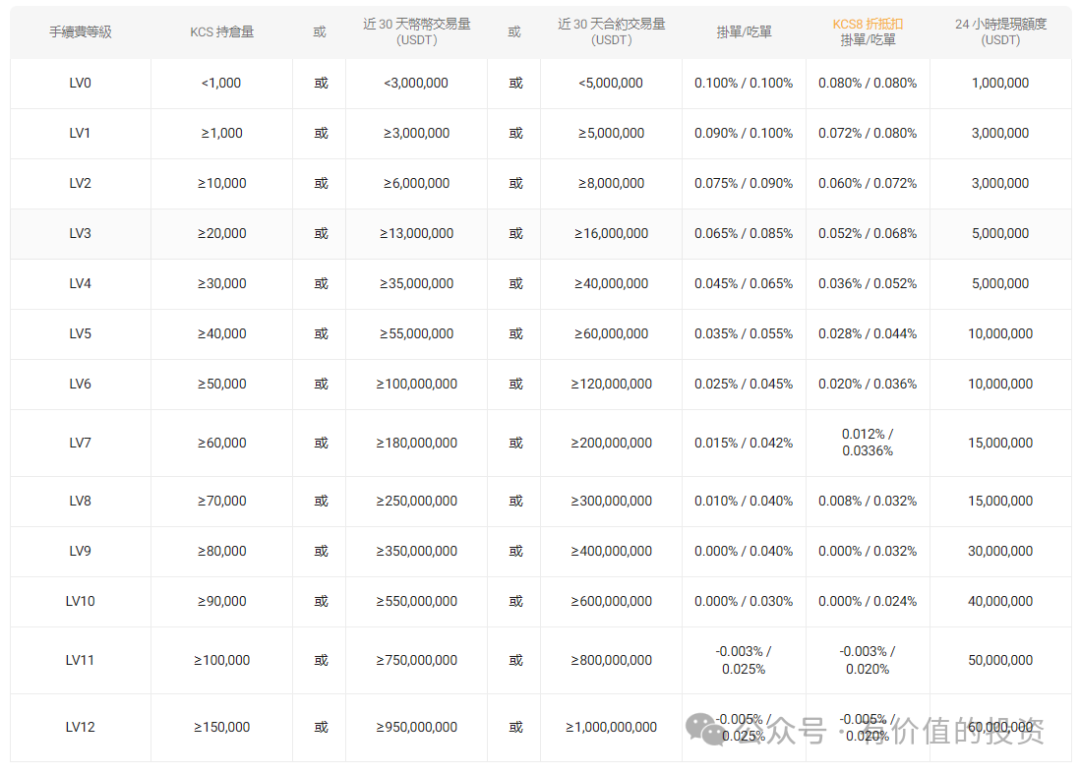The height and width of the screenshot is (774, 1080).
Task: Click the ≥8,000,000 futures volume cell
Action: click(612, 183)
